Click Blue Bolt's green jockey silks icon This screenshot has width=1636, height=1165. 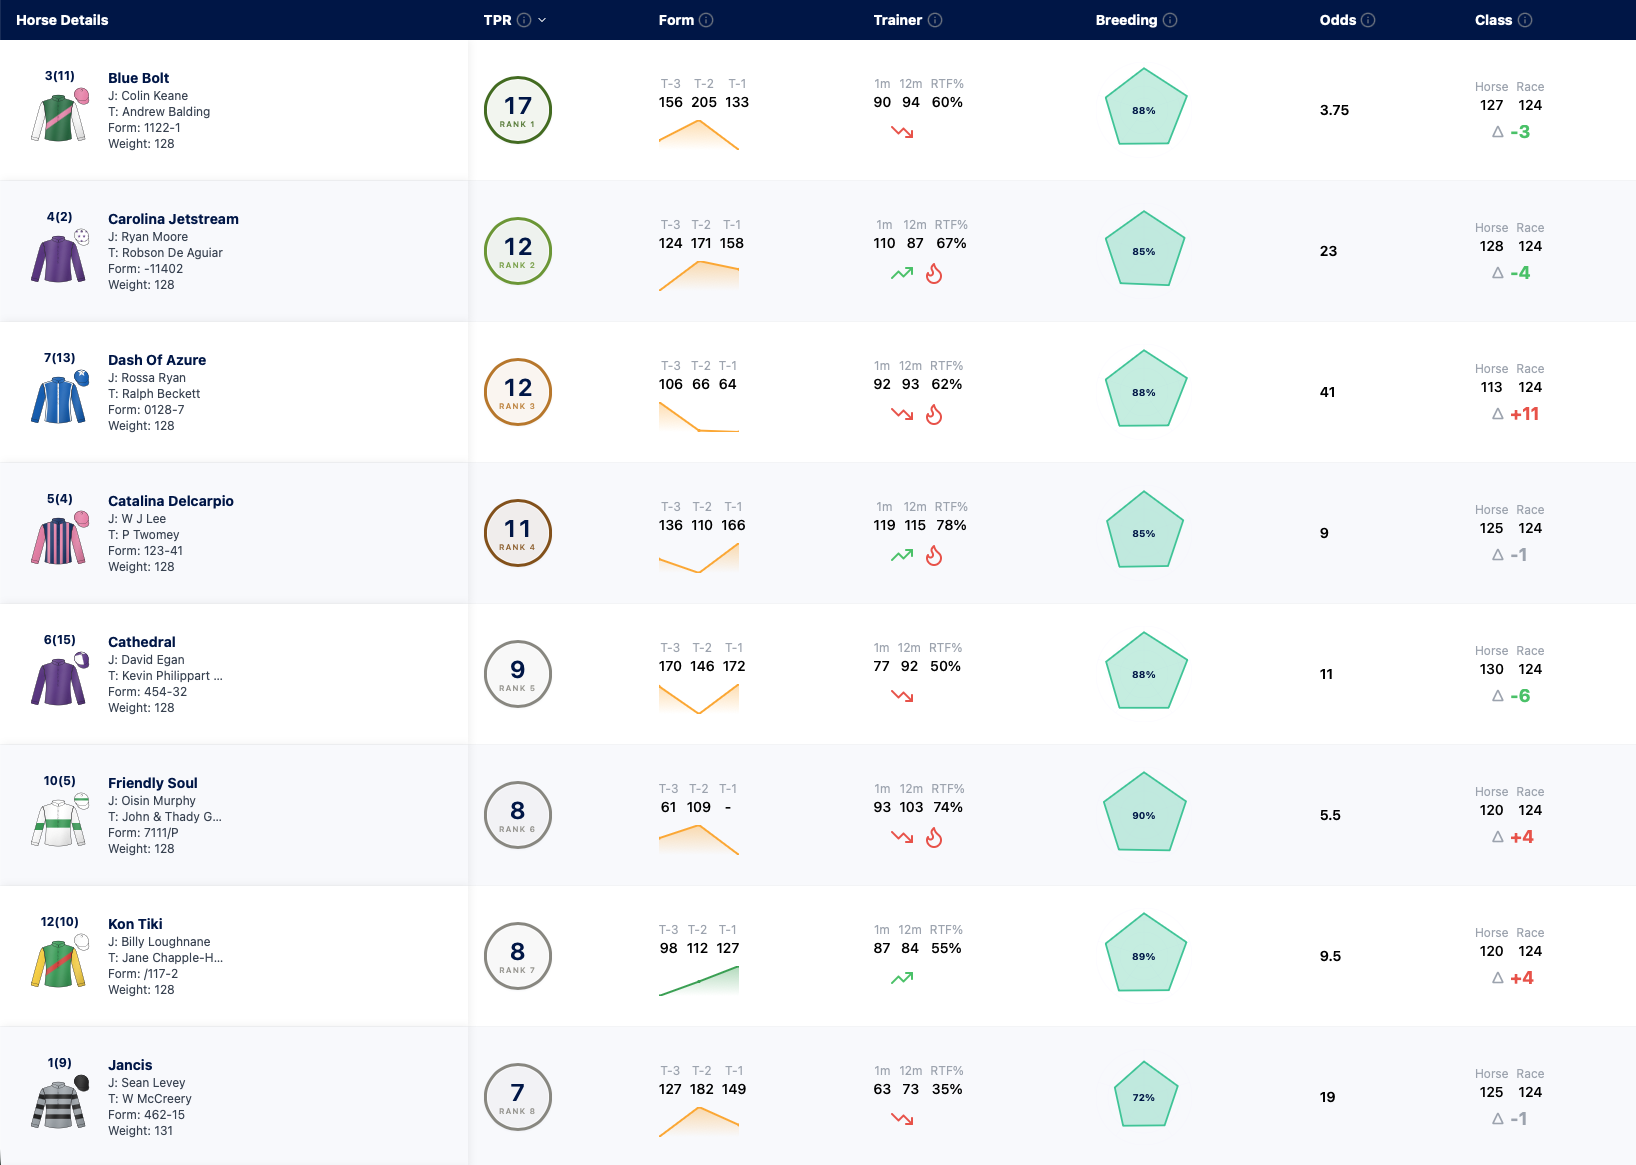[60, 115]
